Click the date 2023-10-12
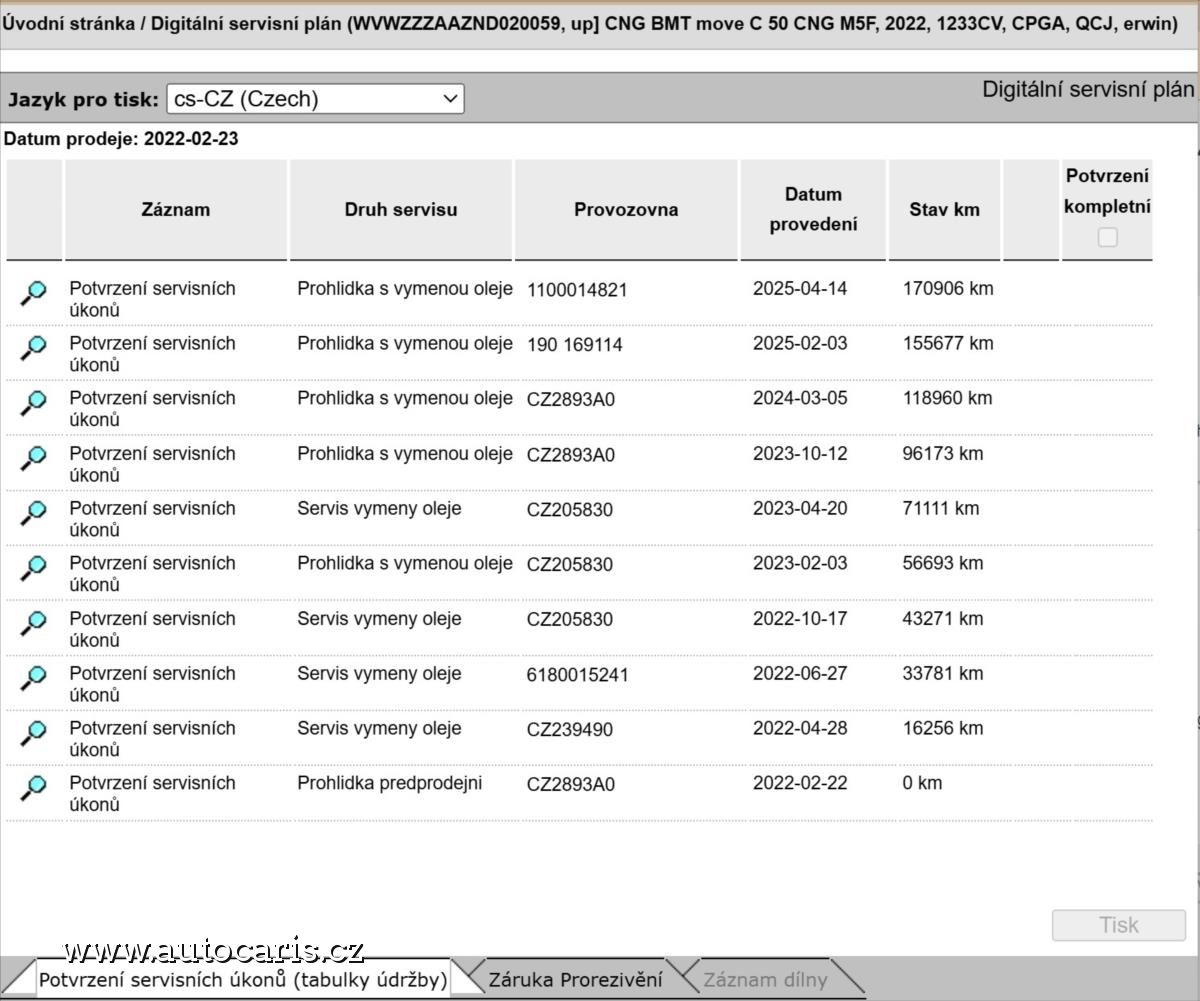The width and height of the screenshot is (1200, 1001). pos(800,453)
